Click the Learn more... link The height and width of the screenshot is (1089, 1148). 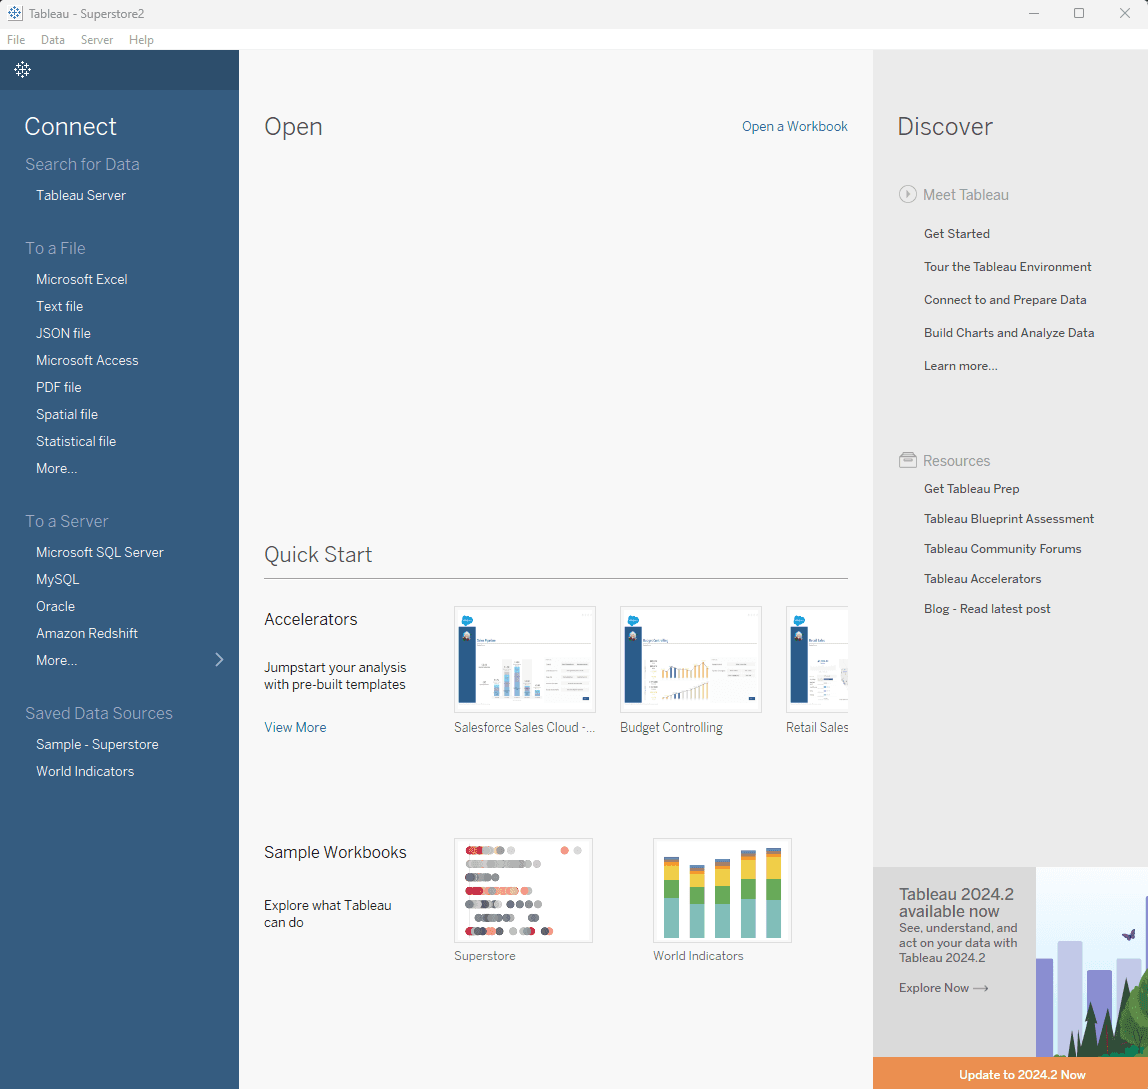point(961,365)
